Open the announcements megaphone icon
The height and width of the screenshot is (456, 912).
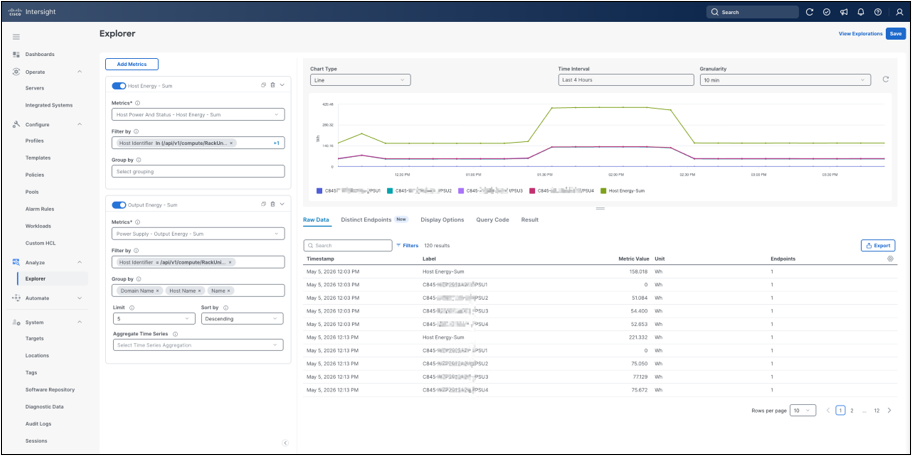point(843,12)
